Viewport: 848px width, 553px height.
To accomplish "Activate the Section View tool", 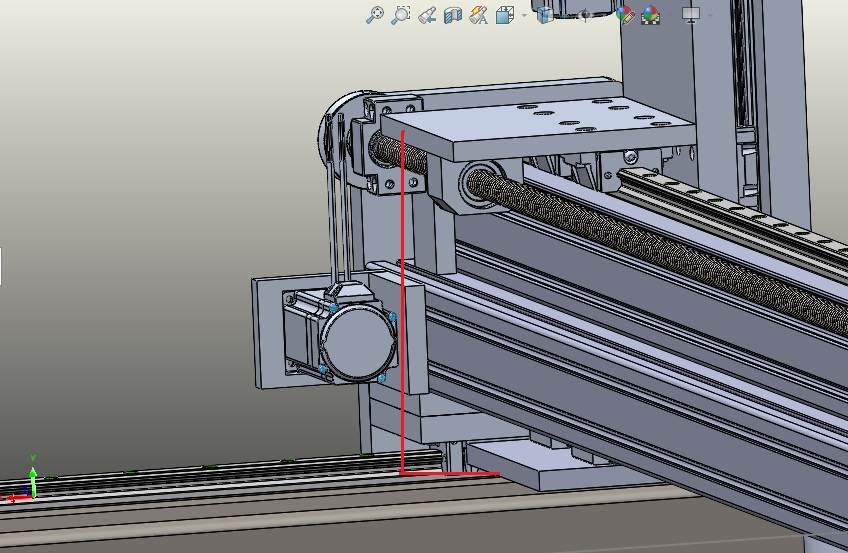I will (x=453, y=15).
